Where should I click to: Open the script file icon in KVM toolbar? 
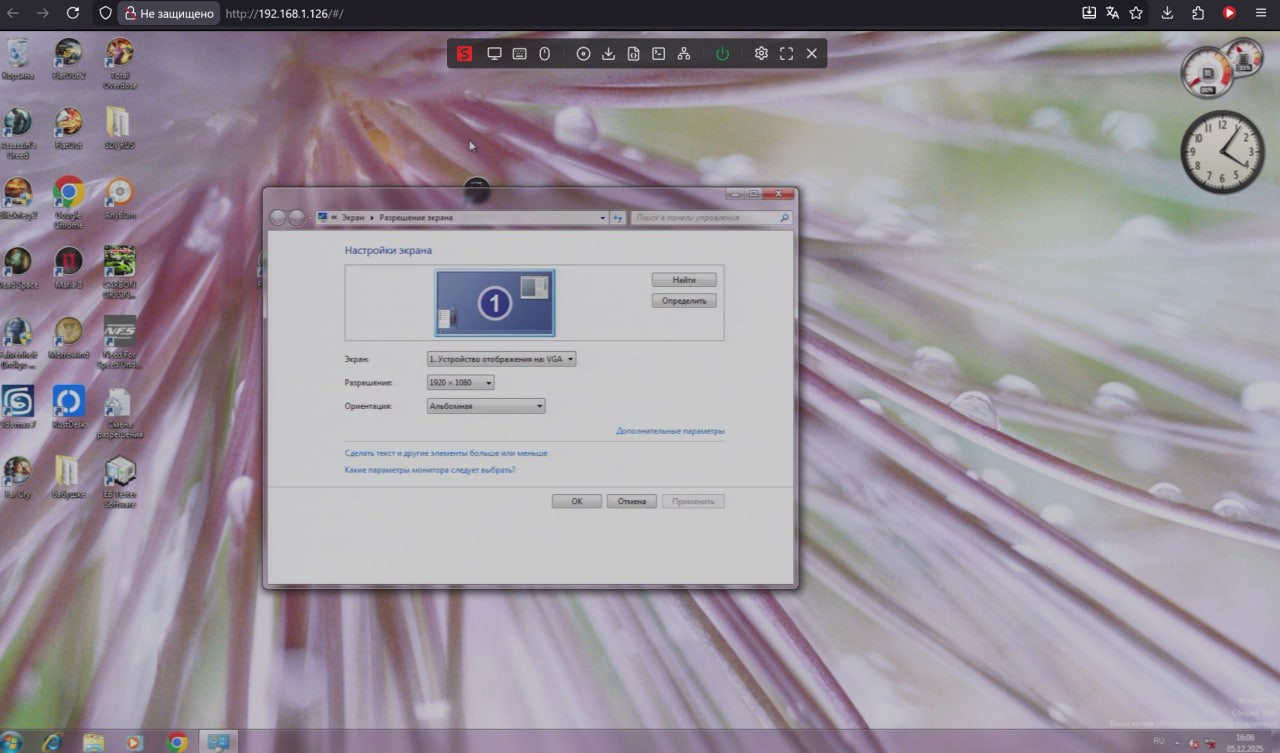(633, 54)
